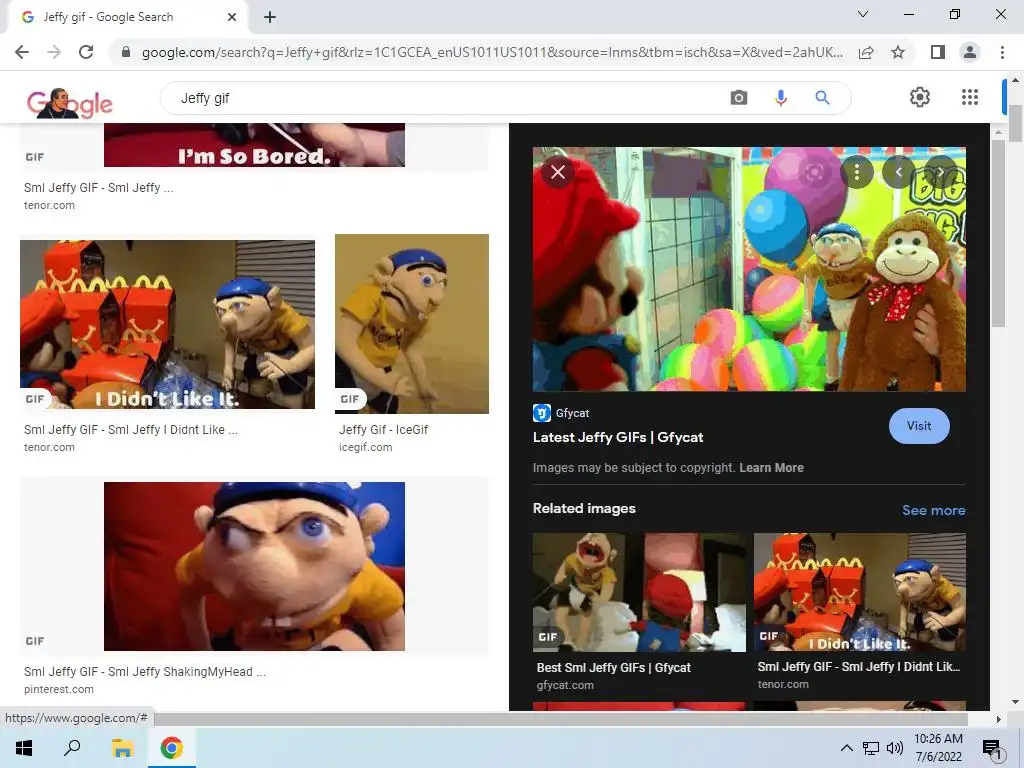This screenshot has height=768, width=1024.
Task: Open related I Didn't Like It thumbnail
Action: pos(859,592)
